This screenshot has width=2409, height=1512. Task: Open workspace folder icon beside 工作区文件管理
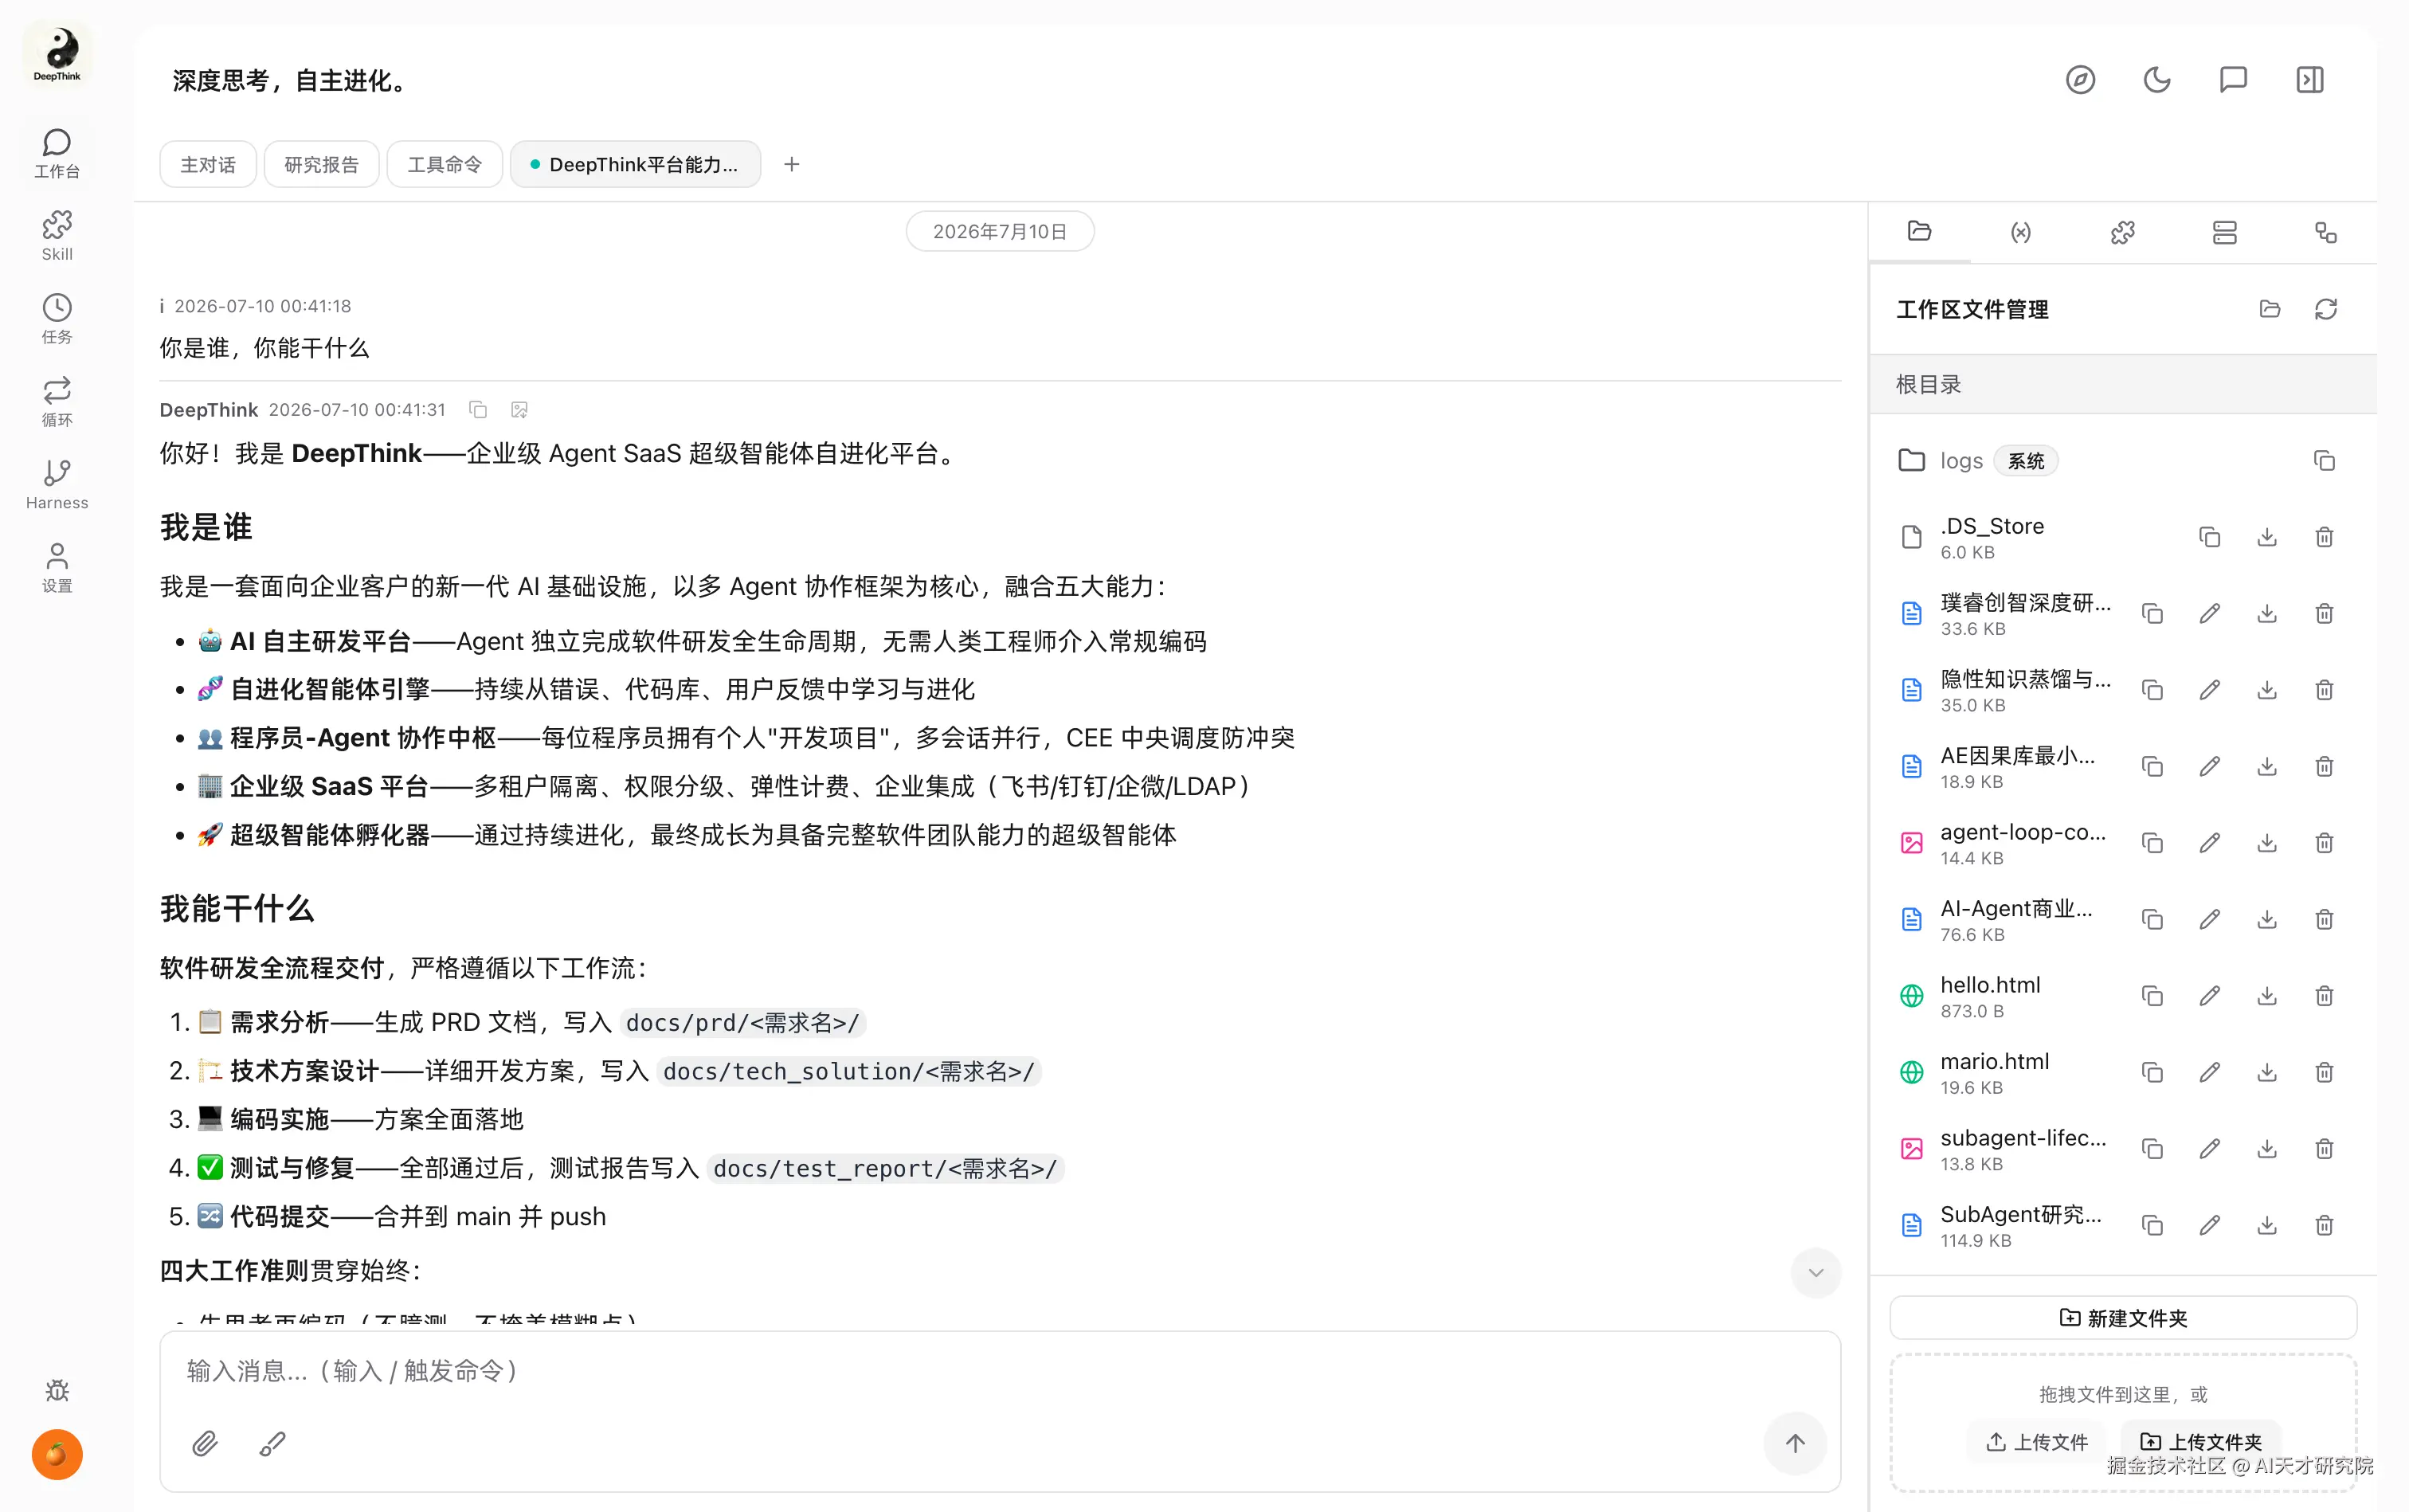(x=2270, y=309)
